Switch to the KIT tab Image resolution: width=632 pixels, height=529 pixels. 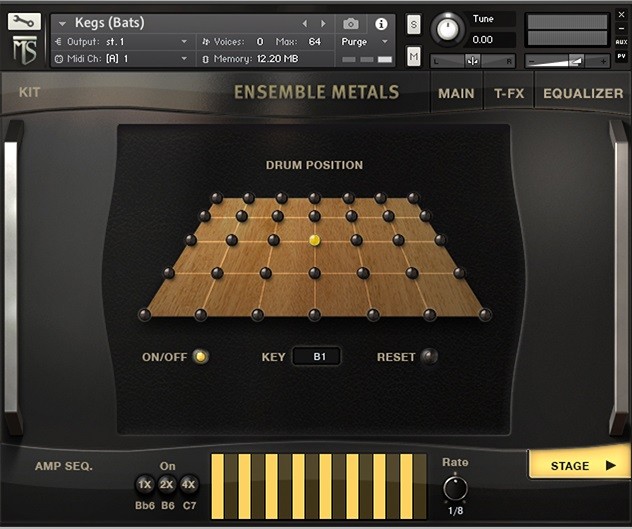(x=29, y=92)
